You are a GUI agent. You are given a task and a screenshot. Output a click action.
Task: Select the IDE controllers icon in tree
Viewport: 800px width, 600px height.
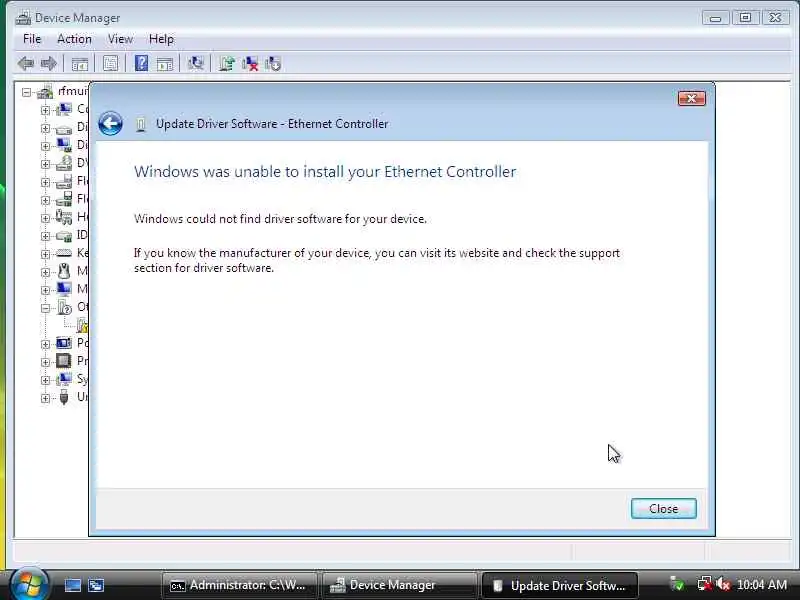[x=64, y=235]
